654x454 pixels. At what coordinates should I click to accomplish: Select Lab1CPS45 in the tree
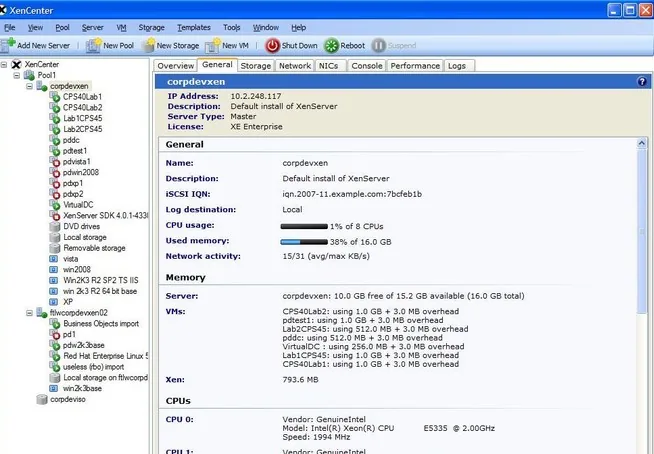(83, 119)
